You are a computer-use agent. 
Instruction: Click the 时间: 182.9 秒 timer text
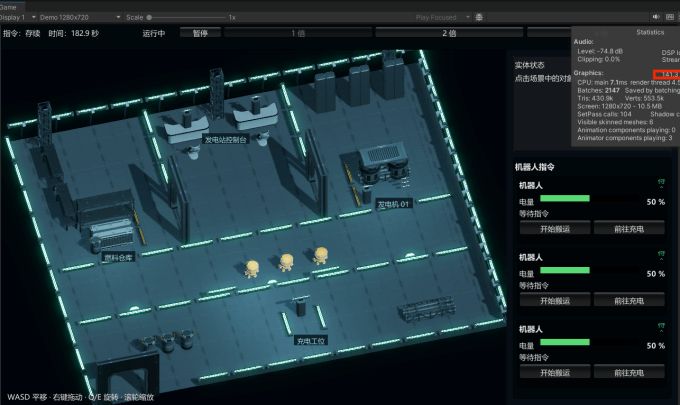[x=74, y=33]
